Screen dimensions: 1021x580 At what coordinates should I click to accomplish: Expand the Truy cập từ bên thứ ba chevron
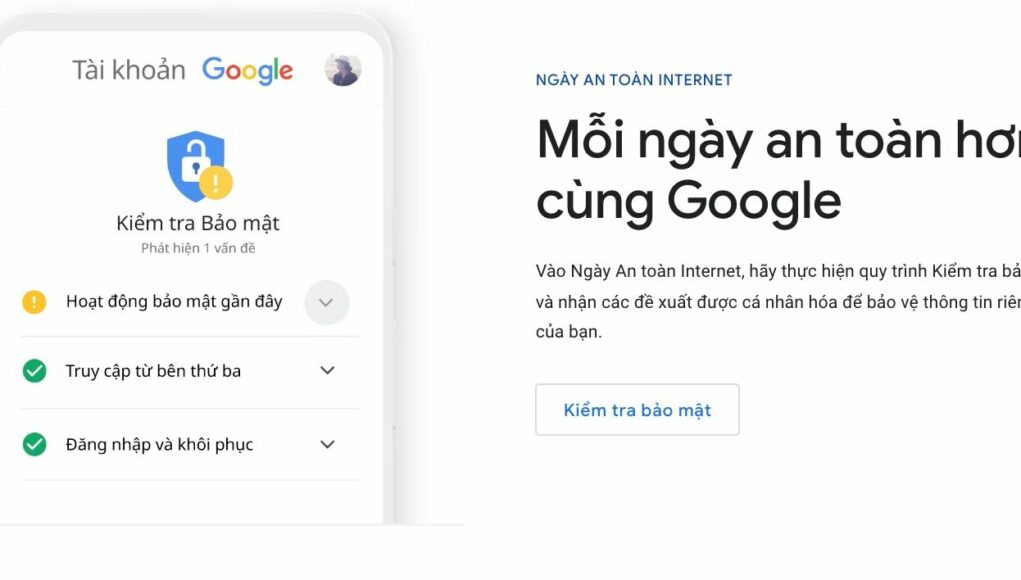point(328,370)
